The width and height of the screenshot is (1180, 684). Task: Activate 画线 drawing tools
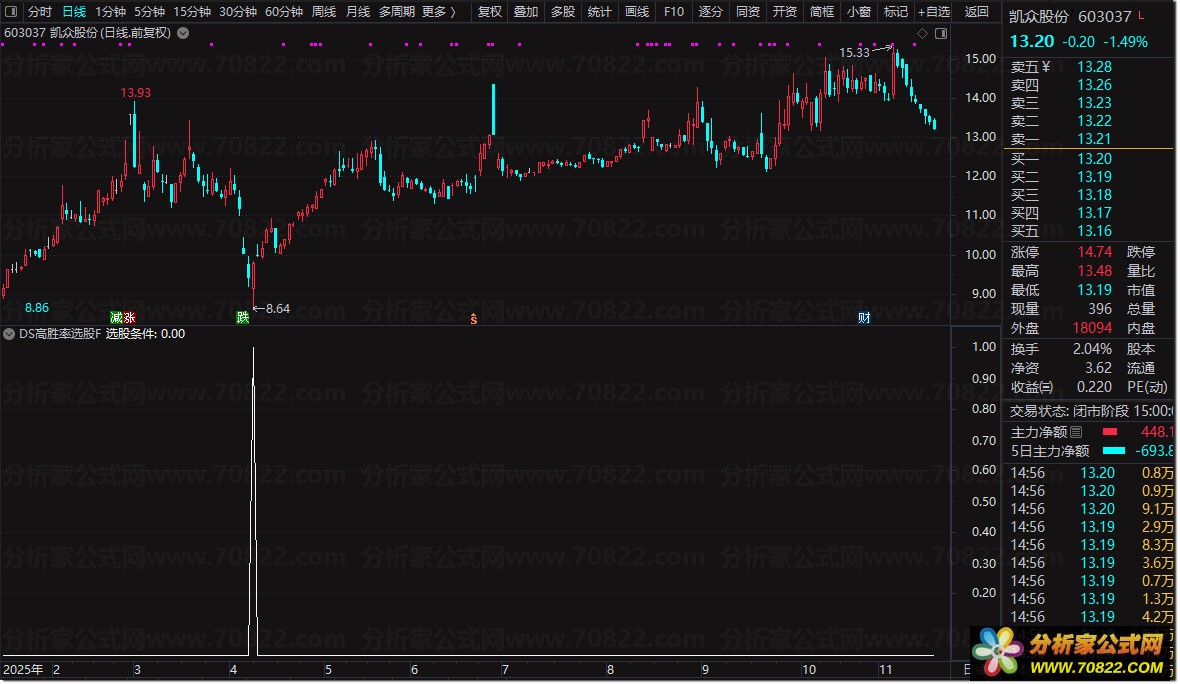click(x=637, y=11)
